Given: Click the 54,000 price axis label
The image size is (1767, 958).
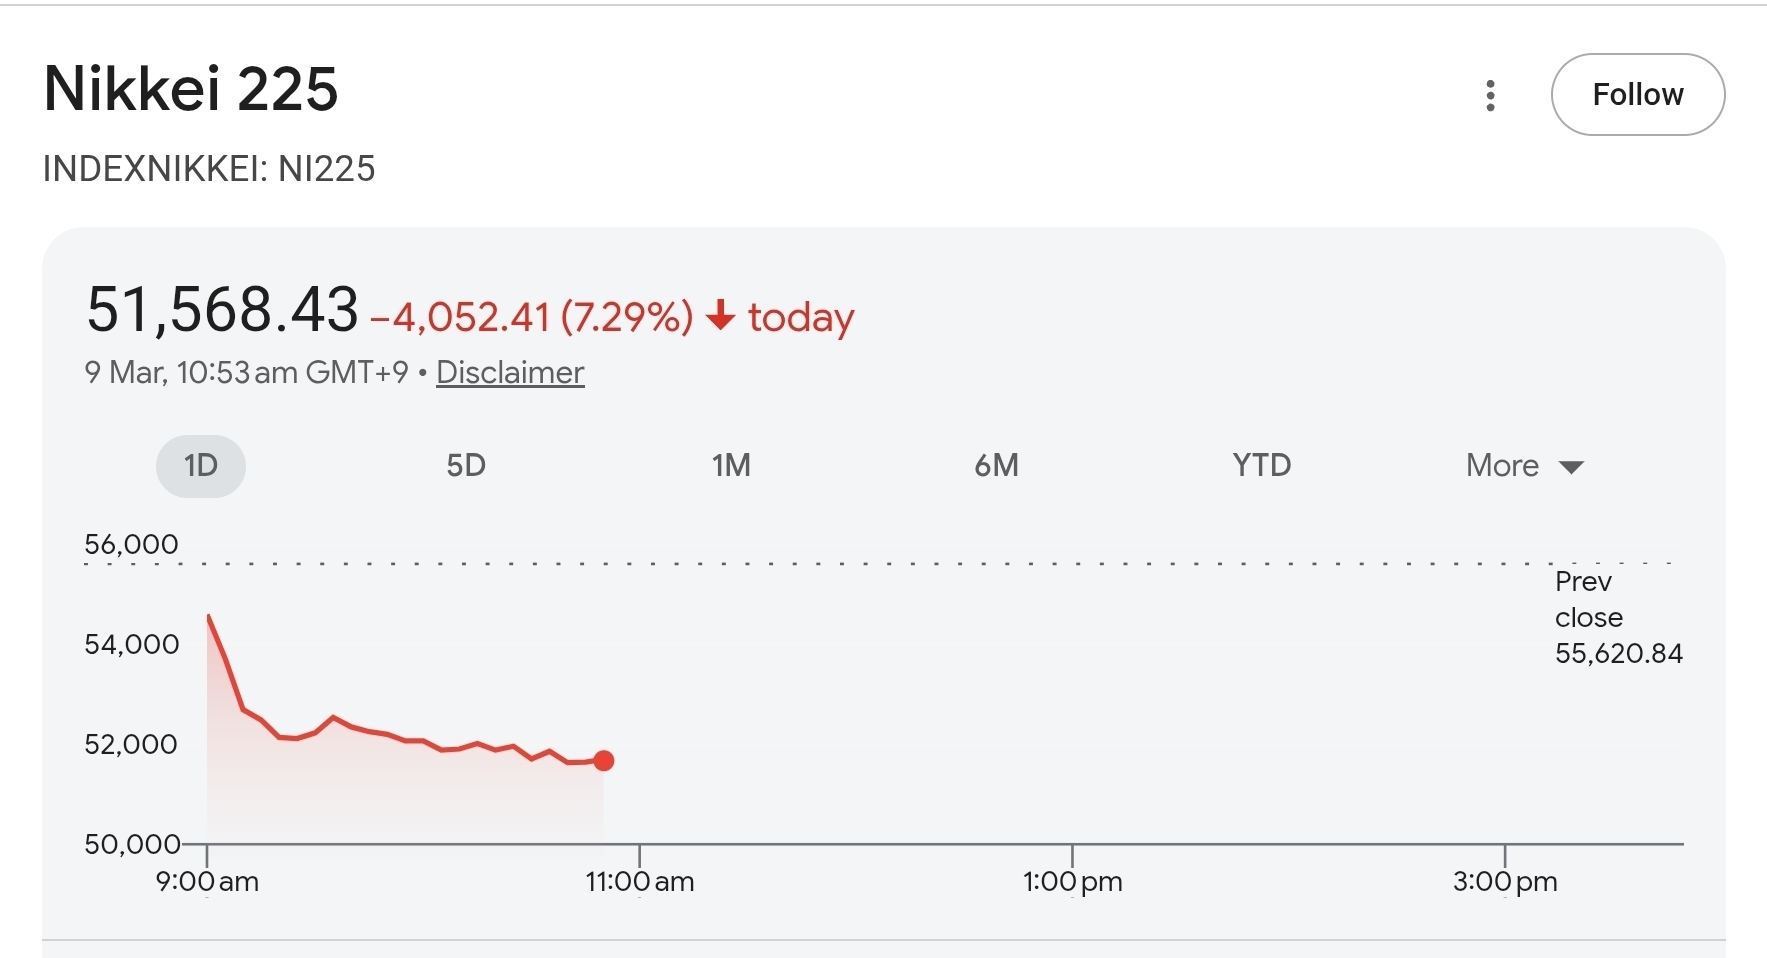Looking at the screenshot, I should pos(131,644).
